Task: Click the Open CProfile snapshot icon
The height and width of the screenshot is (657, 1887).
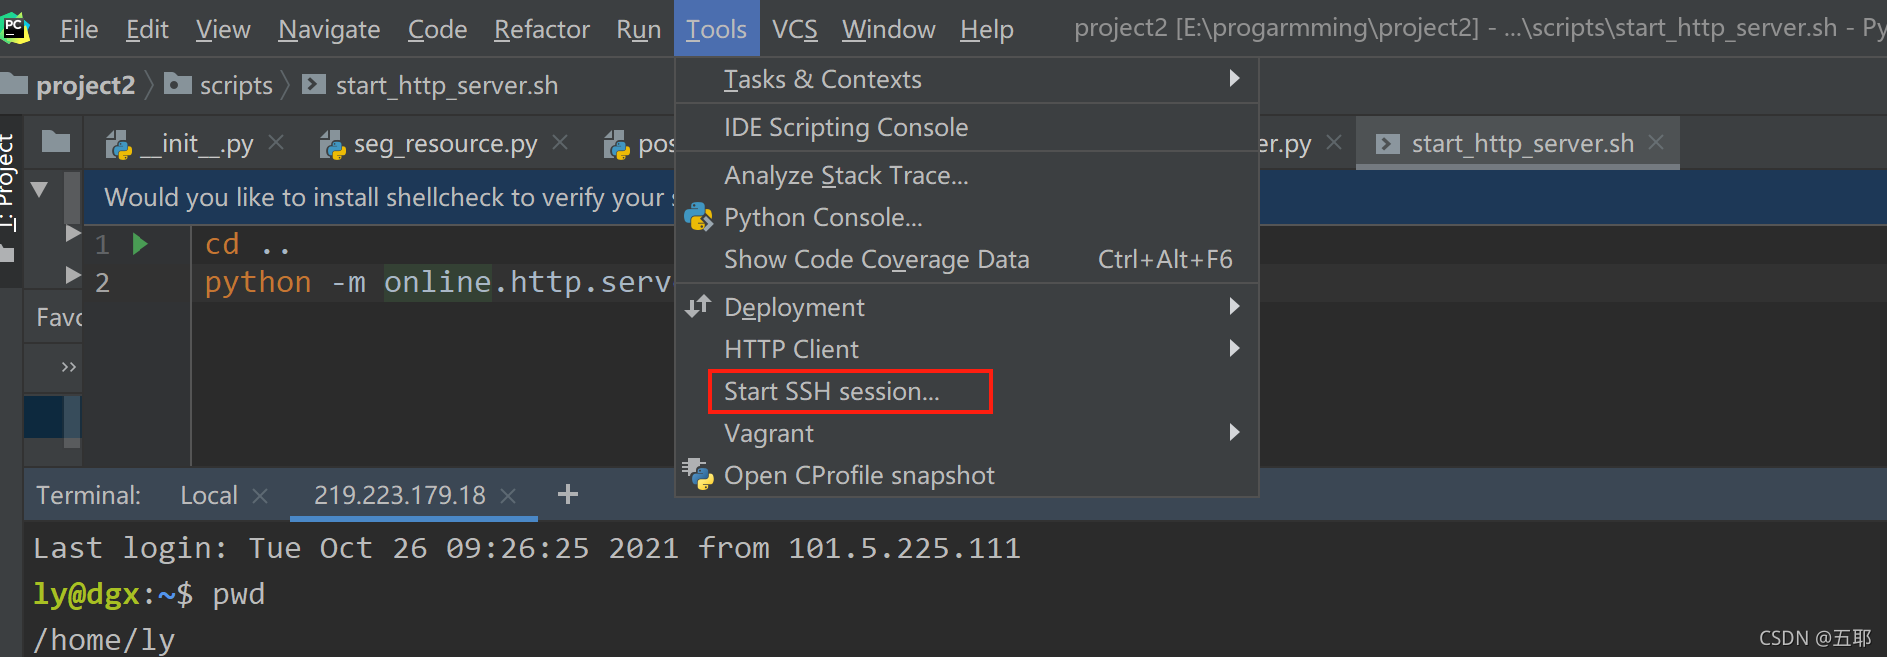Action: 698,474
